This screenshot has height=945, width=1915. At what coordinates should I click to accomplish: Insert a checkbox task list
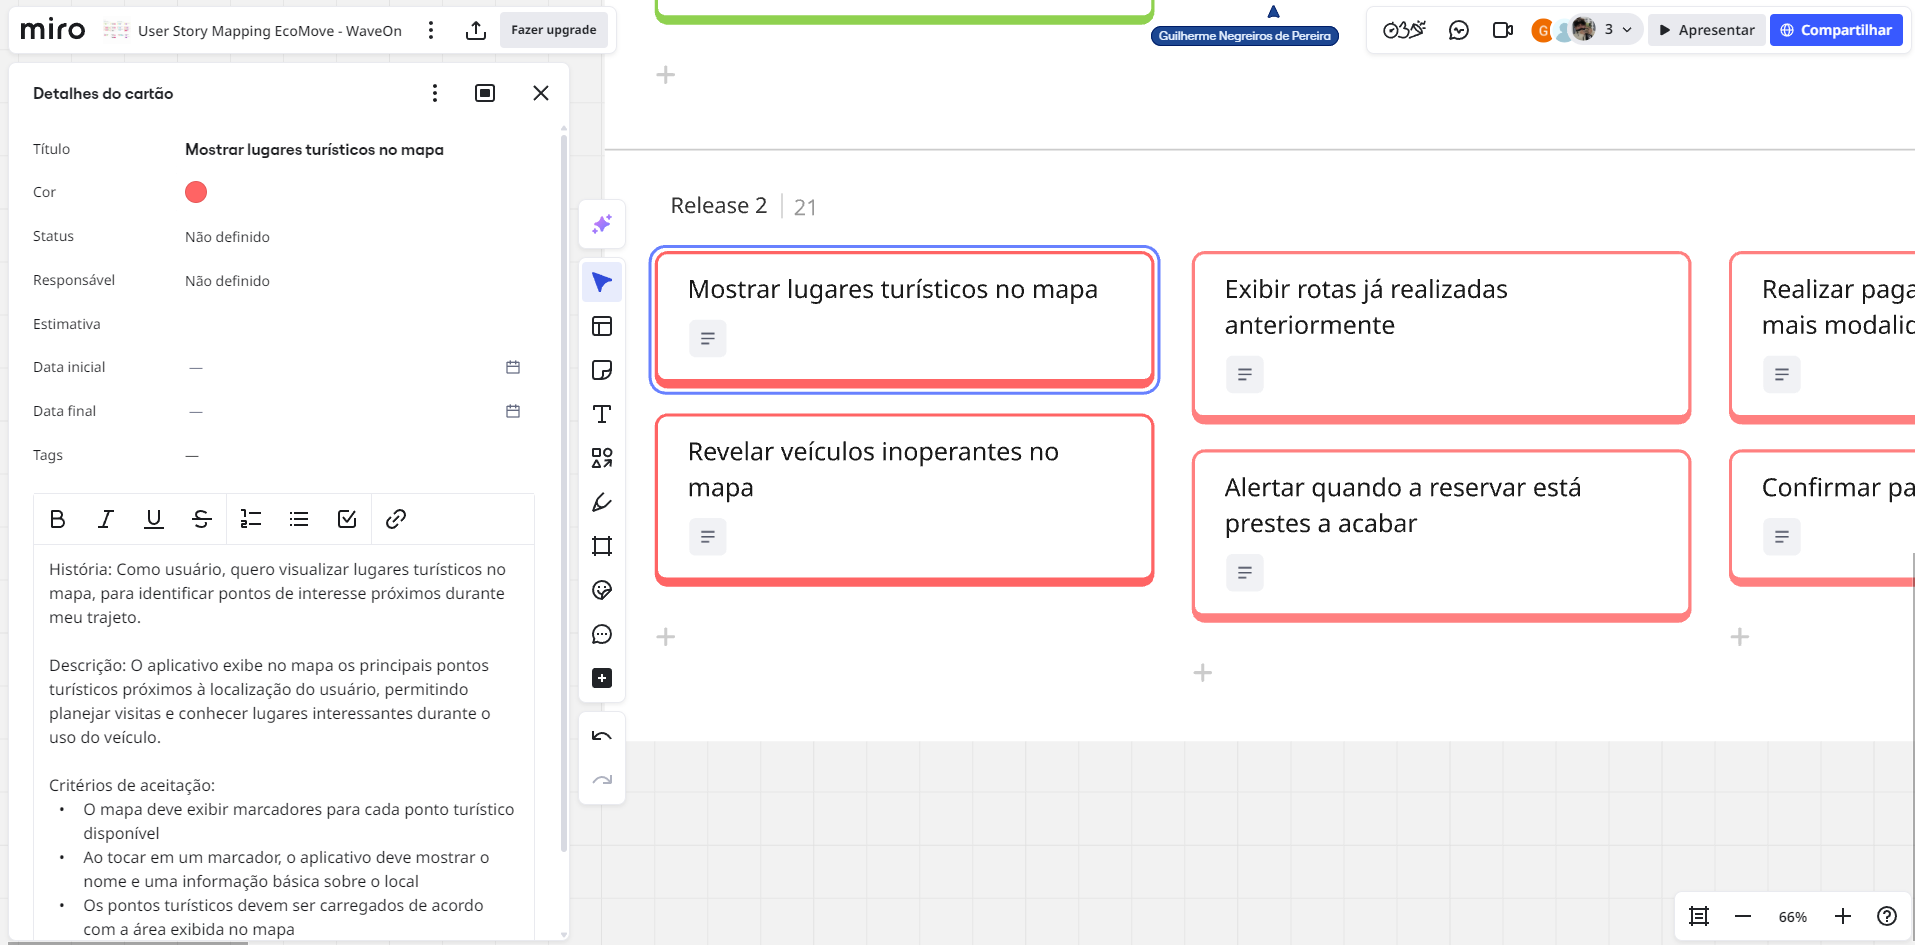click(347, 519)
